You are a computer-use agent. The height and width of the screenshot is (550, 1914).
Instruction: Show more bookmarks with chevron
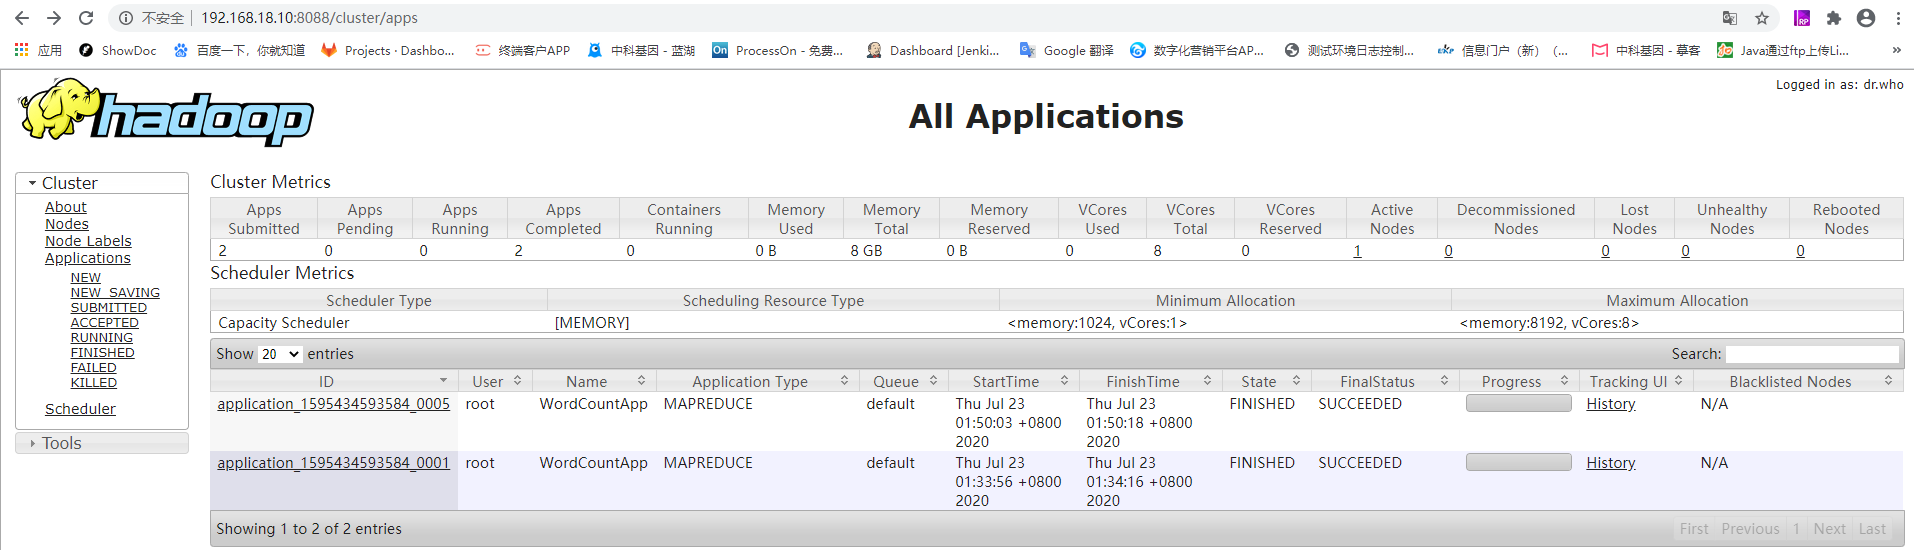pyautogui.click(x=1897, y=50)
